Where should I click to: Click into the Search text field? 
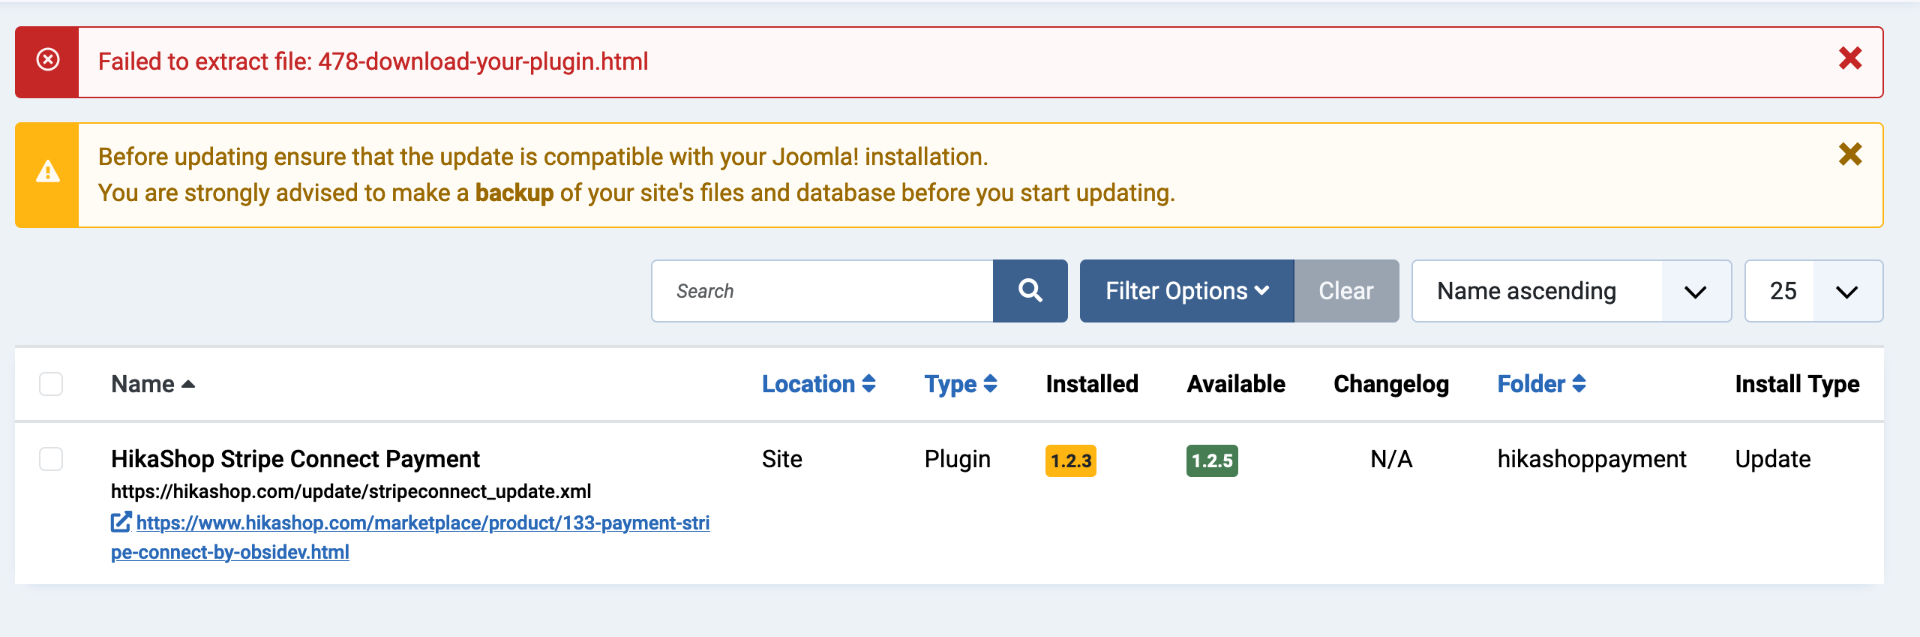(822, 291)
